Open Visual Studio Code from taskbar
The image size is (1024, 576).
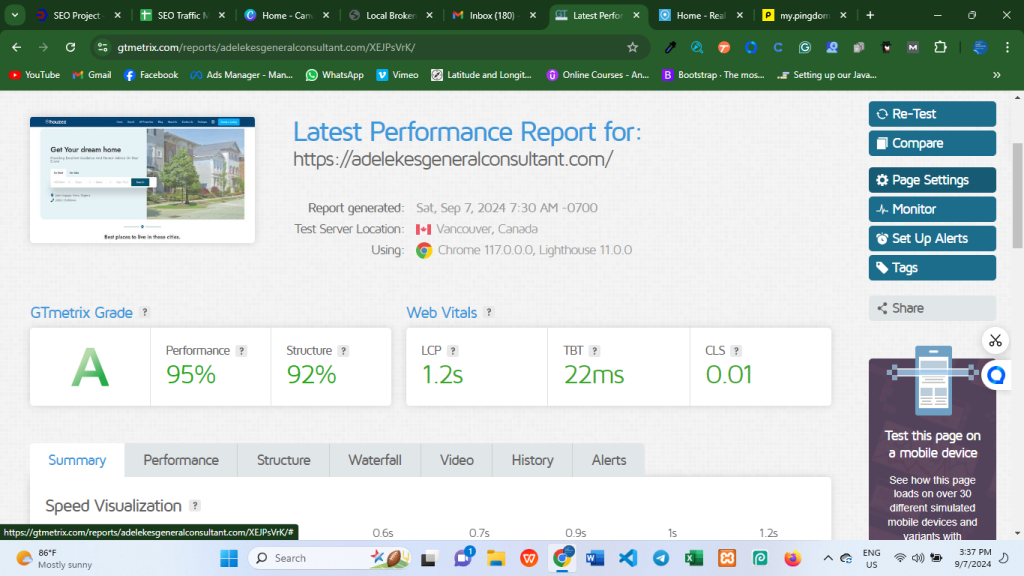pos(628,558)
